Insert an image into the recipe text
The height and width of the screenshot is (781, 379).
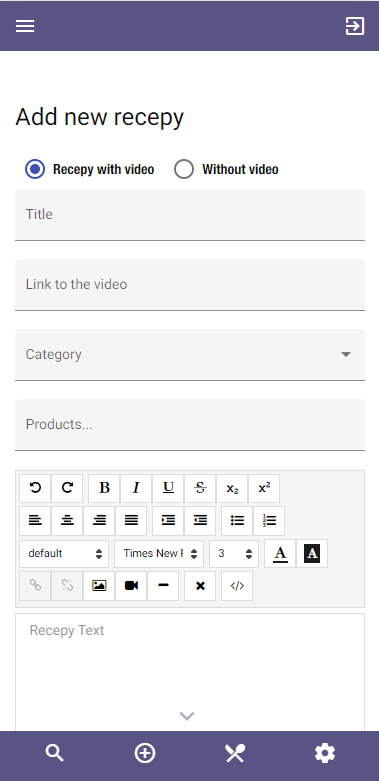click(x=99, y=586)
